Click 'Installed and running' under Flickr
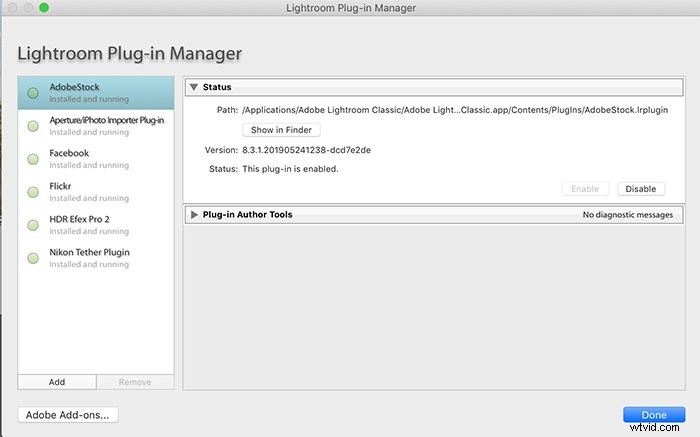This screenshot has width=700, height=437. point(89,198)
